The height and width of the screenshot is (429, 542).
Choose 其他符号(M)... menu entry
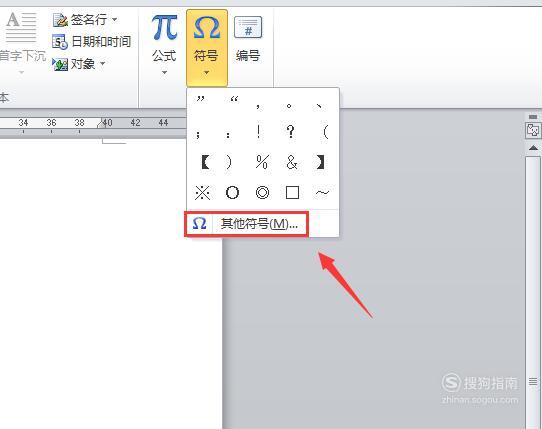pos(246,224)
